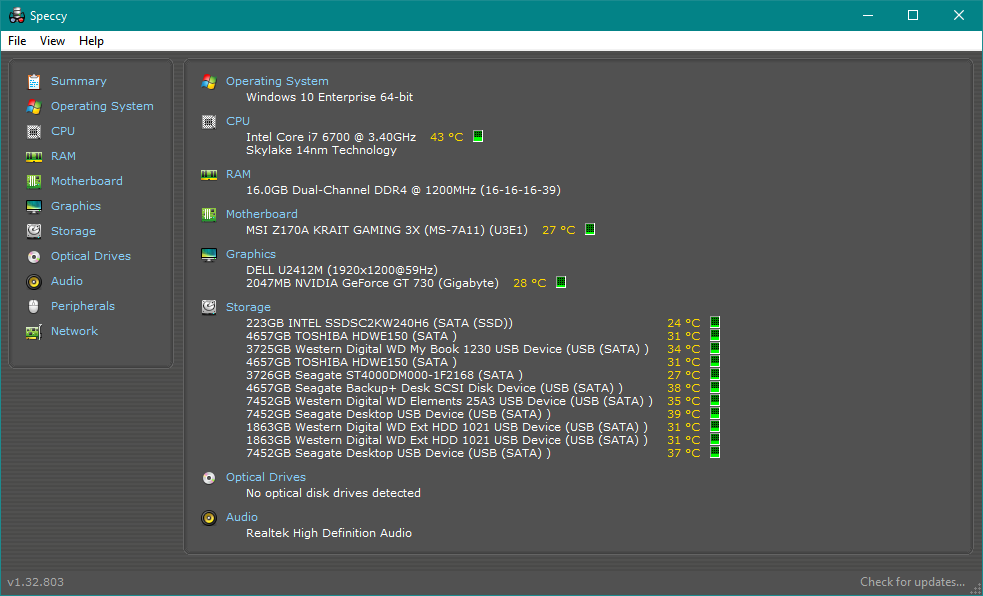Click the Motherboard heading link in main panel
The height and width of the screenshot is (596, 983).
point(261,214)
